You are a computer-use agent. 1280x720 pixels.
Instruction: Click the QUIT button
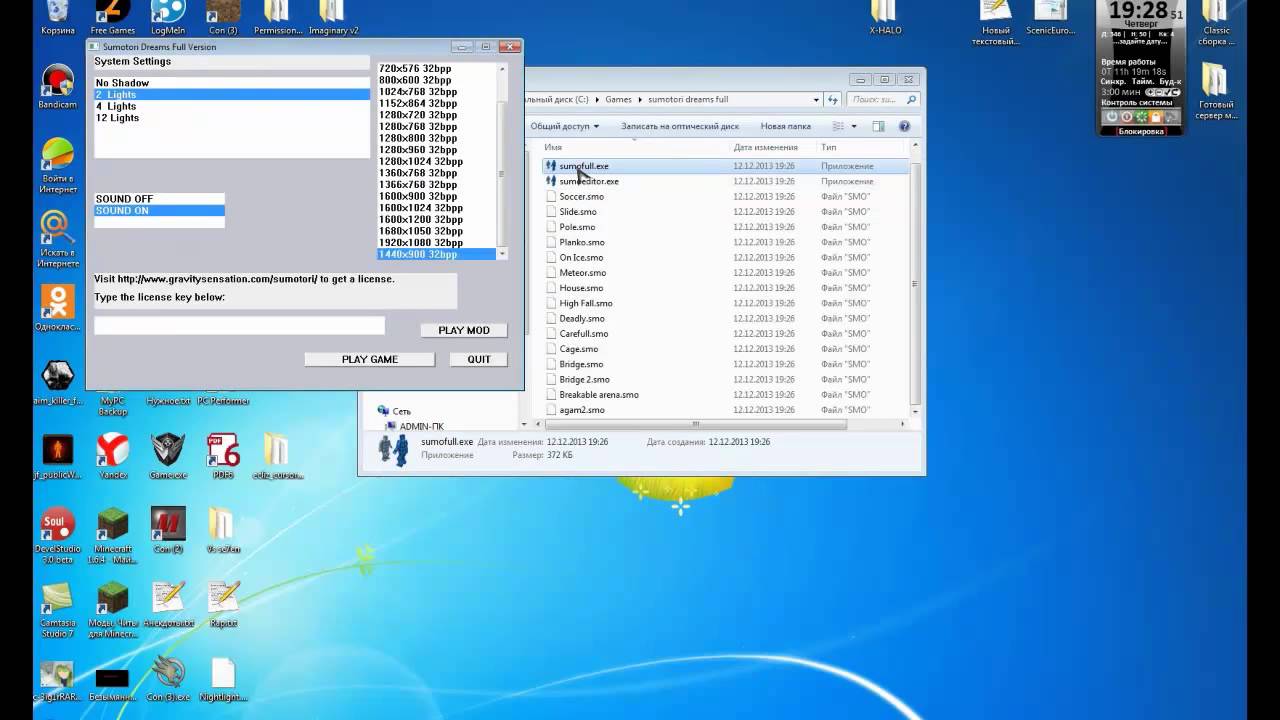pos(479,359)
